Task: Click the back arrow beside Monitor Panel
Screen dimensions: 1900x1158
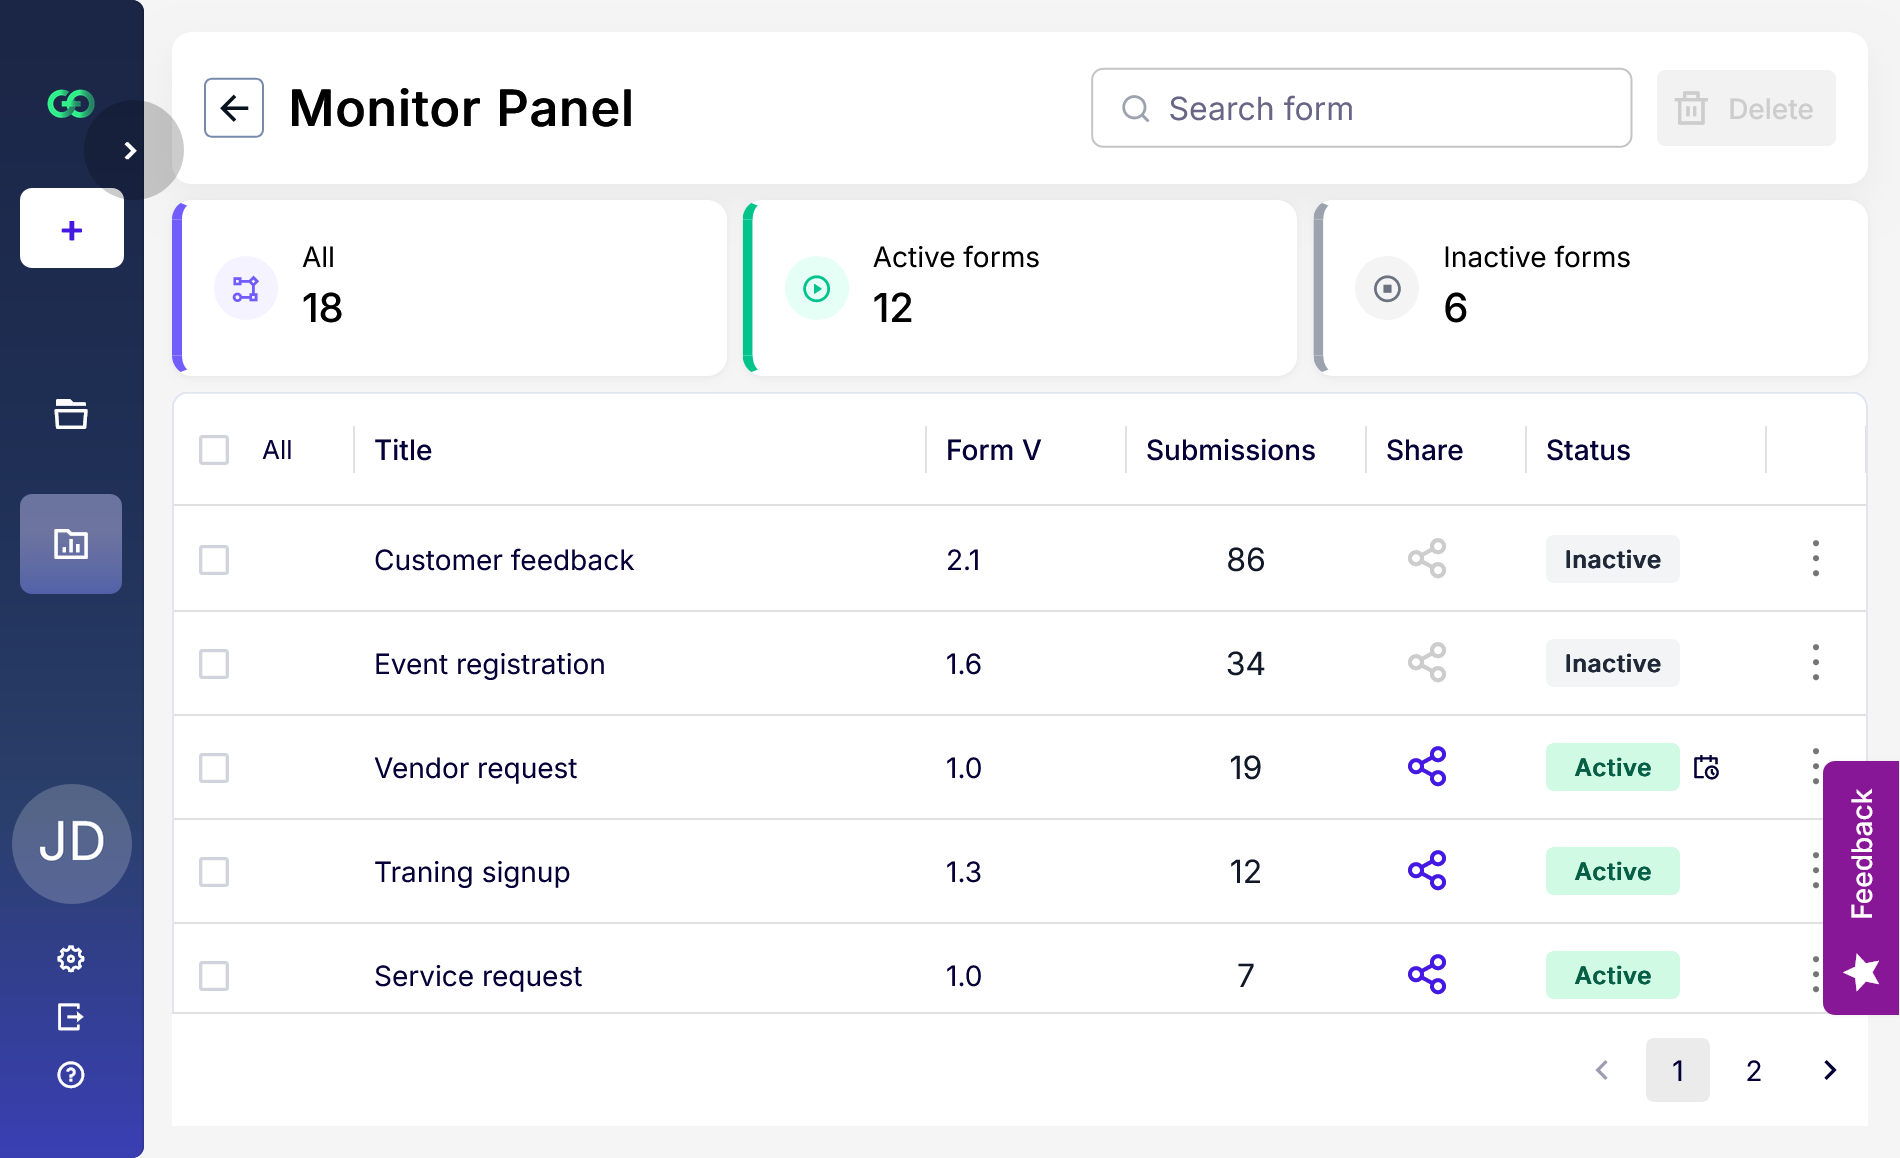Action: tap(234, 108)
